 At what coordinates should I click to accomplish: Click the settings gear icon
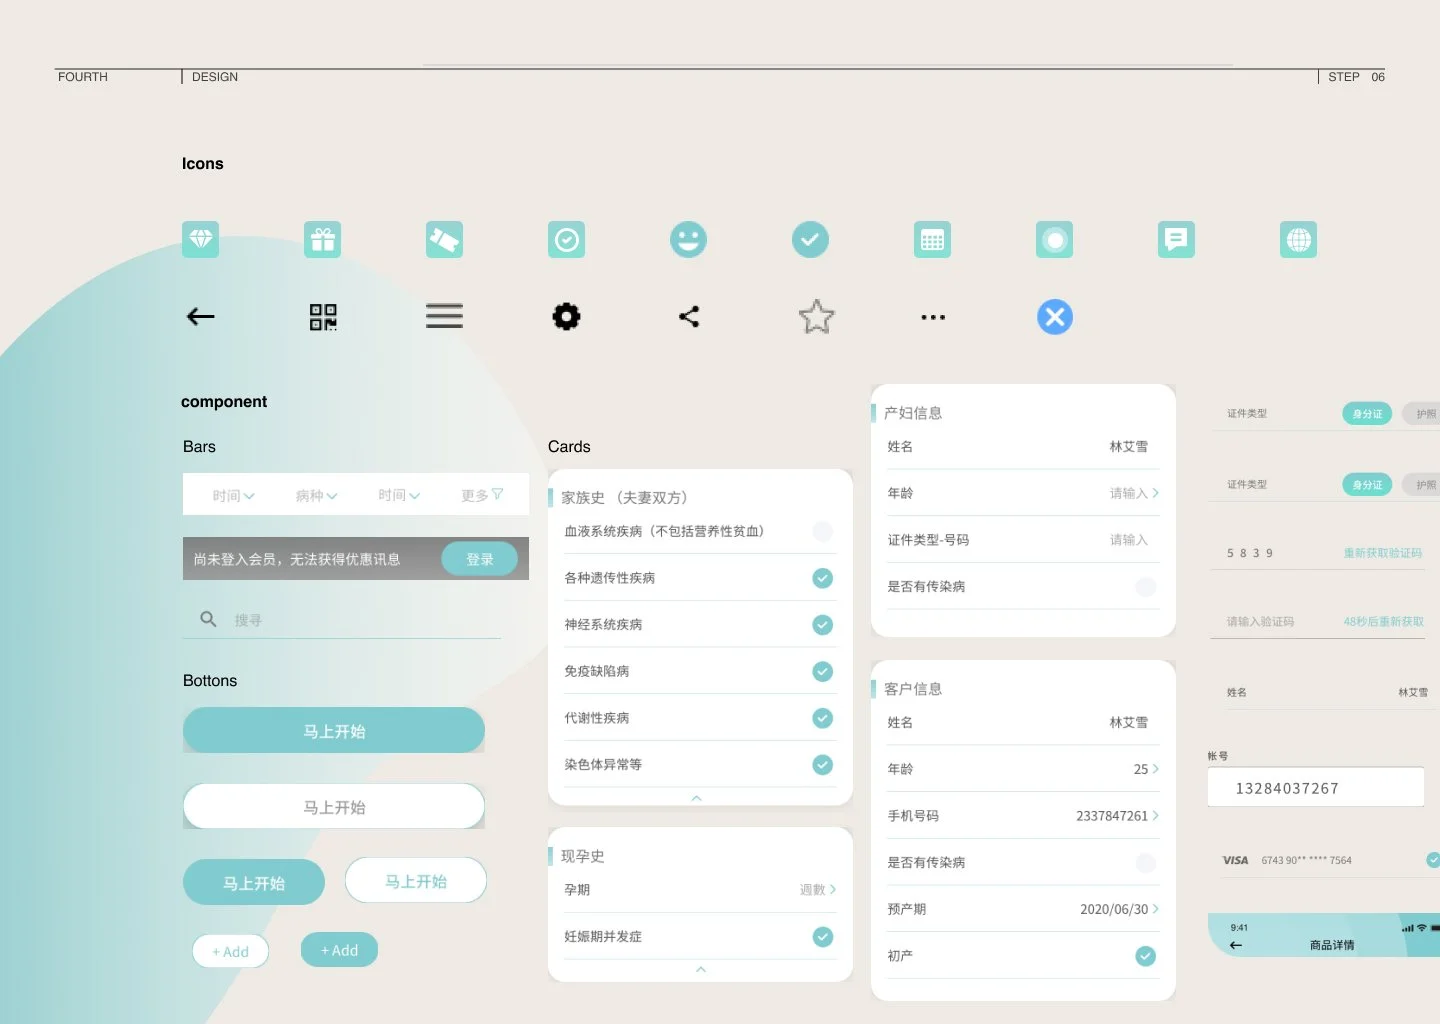[566, 316]
